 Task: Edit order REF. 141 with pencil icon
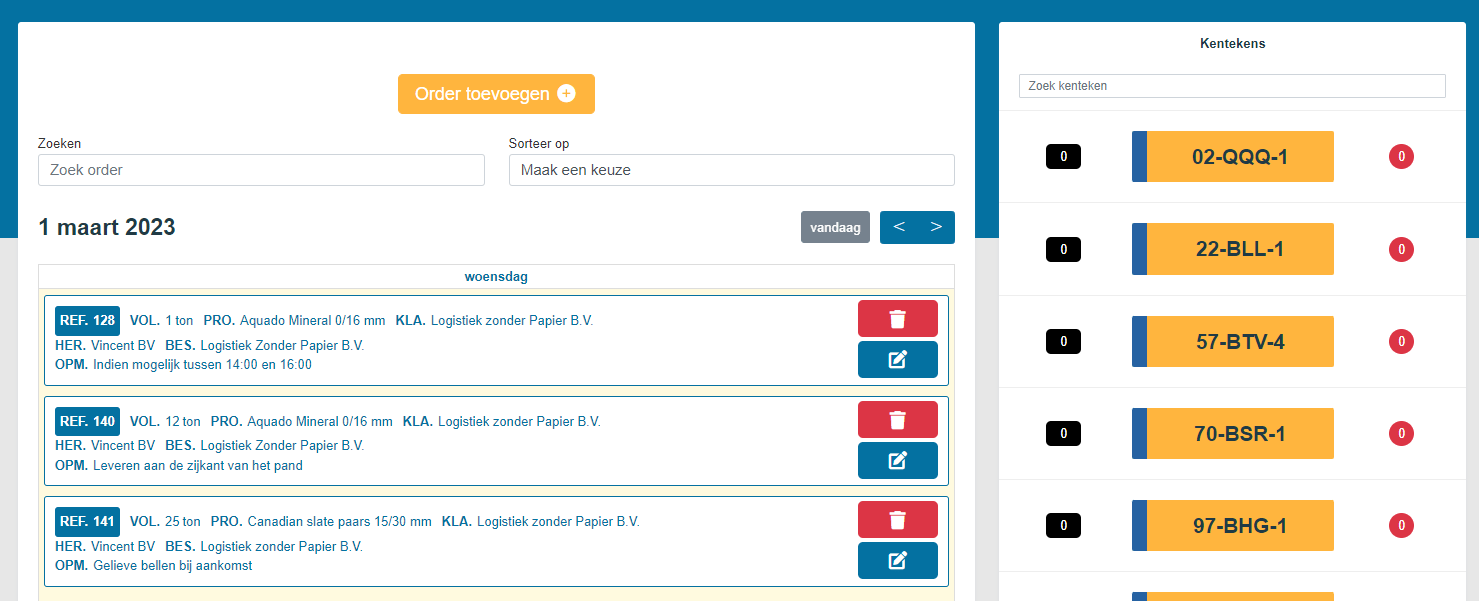coord(897,561)
